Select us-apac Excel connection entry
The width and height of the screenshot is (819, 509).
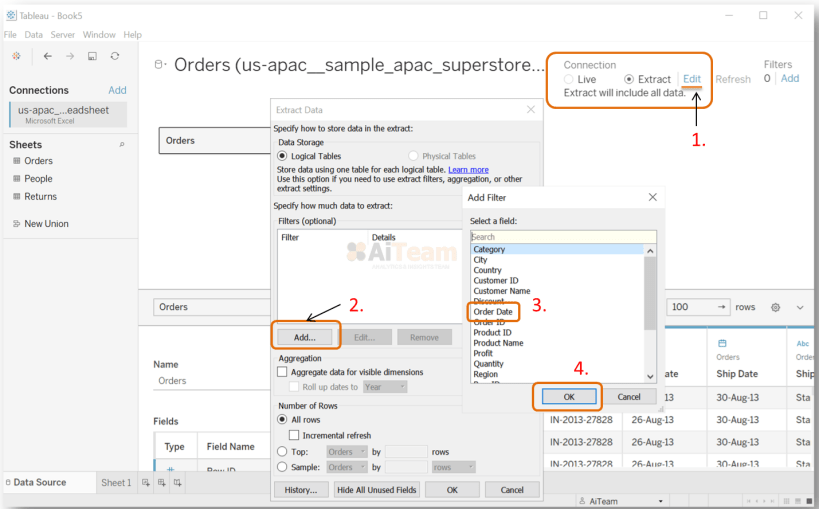pyautogui.click(x=68, y=114)
